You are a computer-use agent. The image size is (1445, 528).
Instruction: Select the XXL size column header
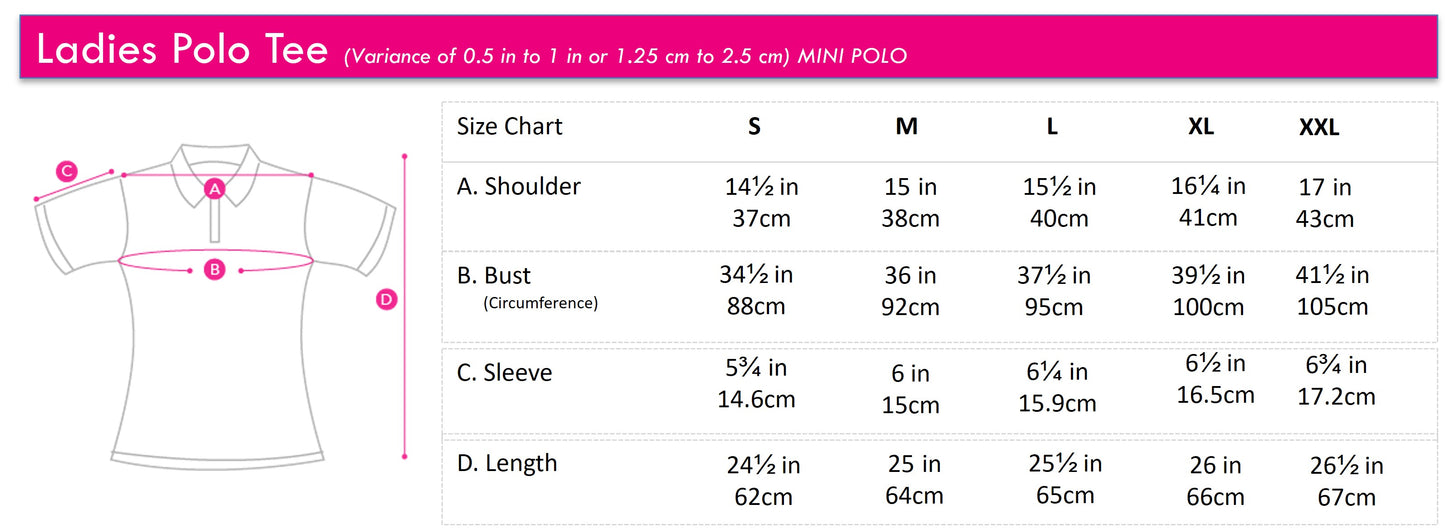[x=1319, y=127]
